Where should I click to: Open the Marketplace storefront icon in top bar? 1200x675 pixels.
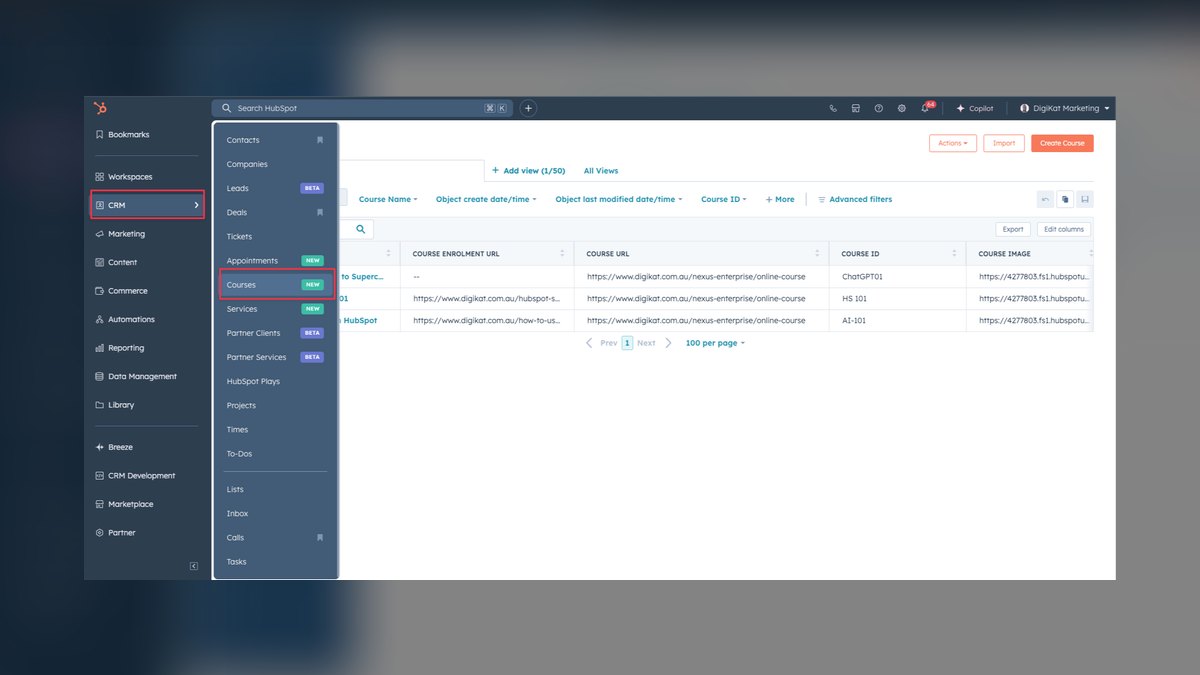click(x=856, y=108)
